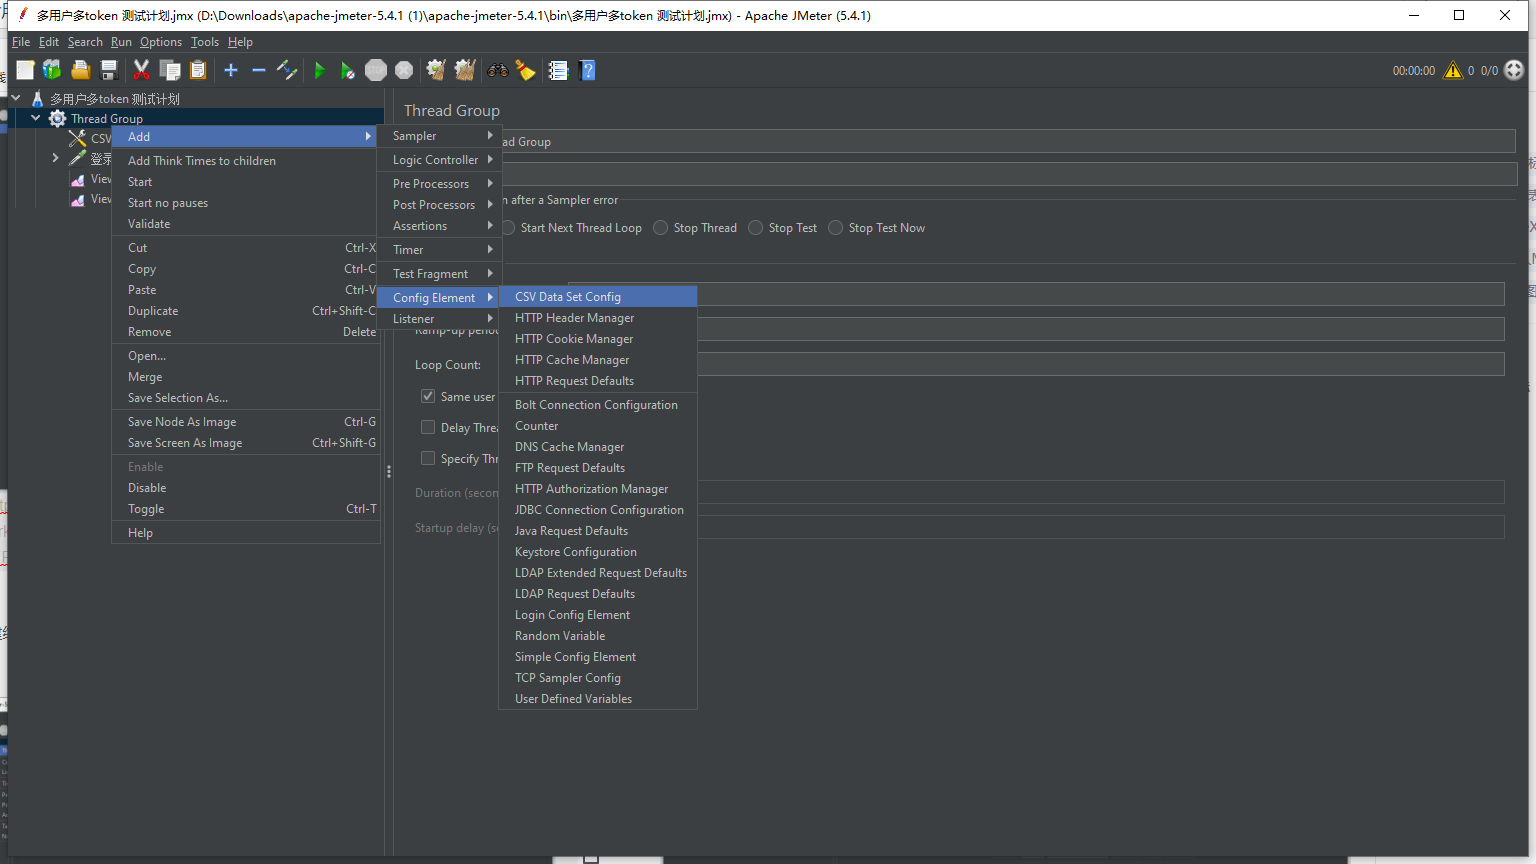The height and width of the screenshot is (864, 1536).
Task: Expand the Listener submenu
Action: point(438,319)
